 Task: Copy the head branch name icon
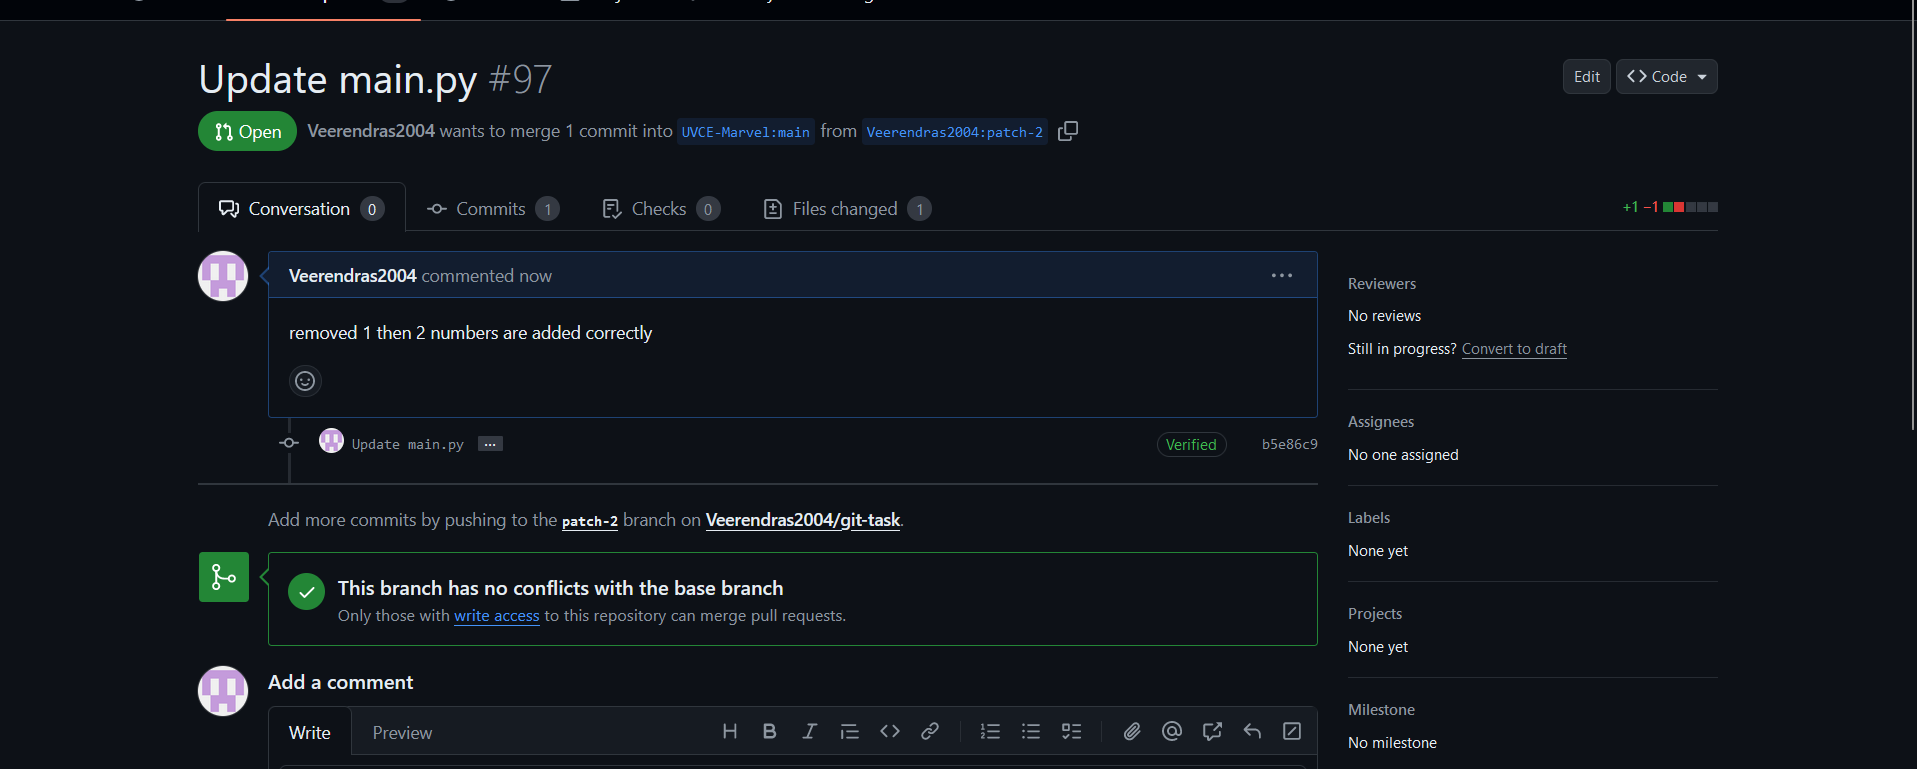click(x=1068, y=131)
